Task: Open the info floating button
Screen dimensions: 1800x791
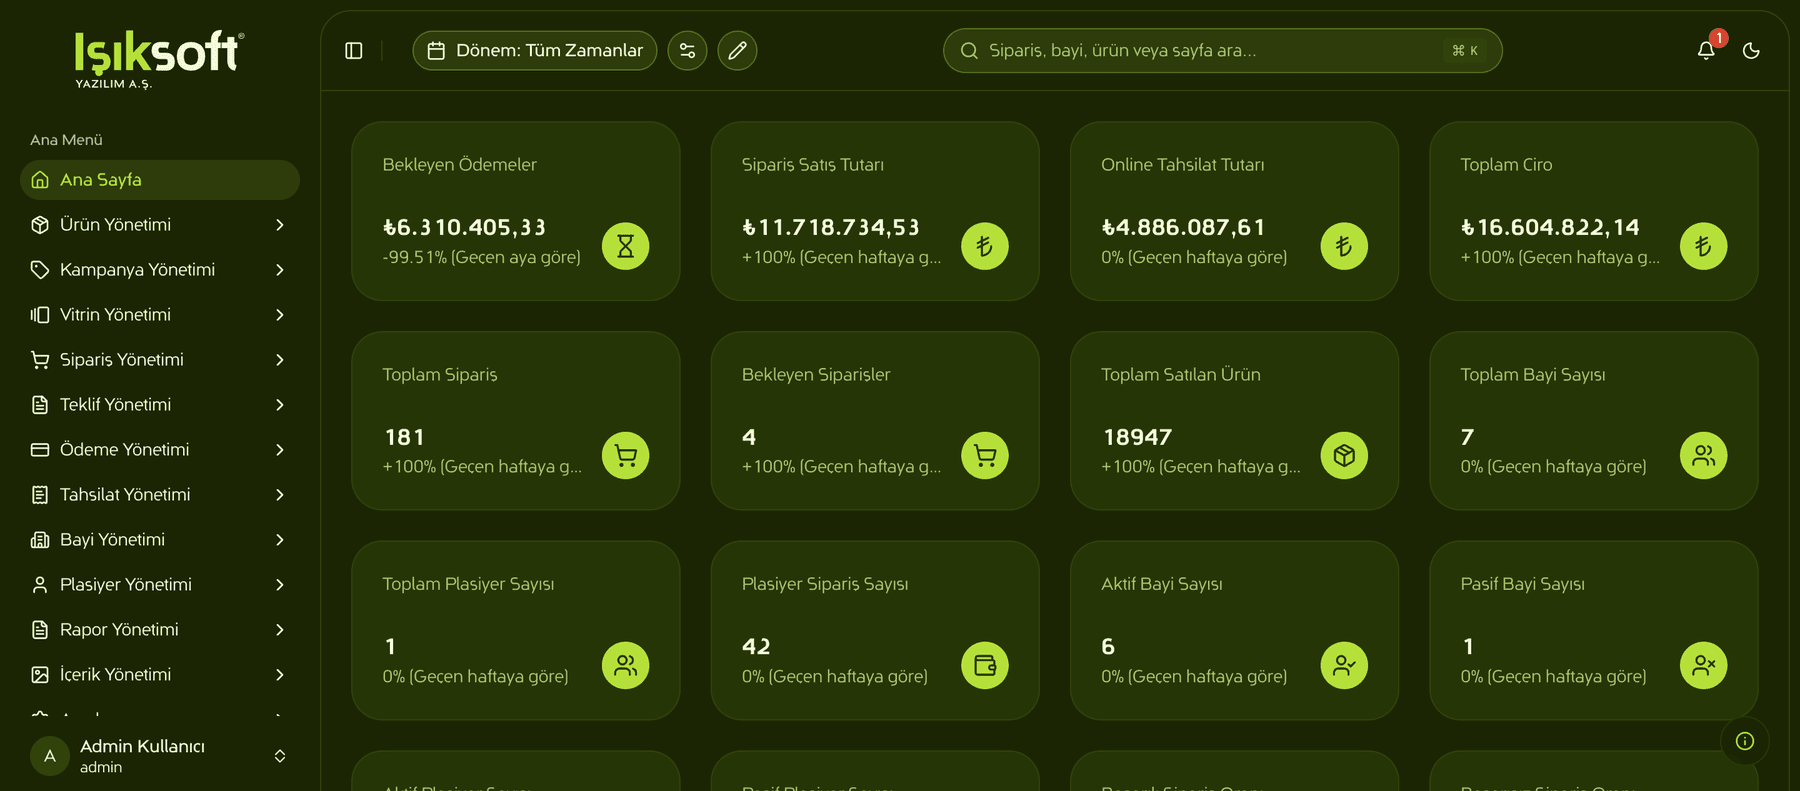Action: click(x=1745, y=741)
